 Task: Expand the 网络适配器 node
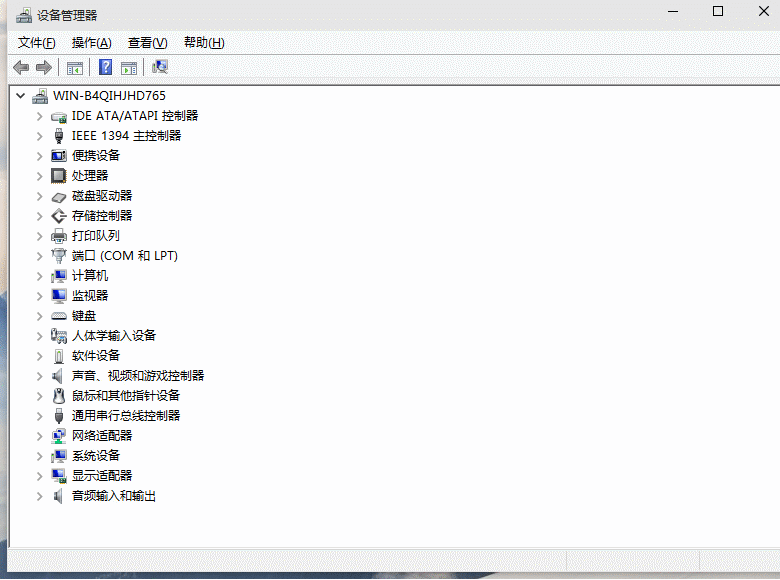pyautogui.click(x=39, y=436)
